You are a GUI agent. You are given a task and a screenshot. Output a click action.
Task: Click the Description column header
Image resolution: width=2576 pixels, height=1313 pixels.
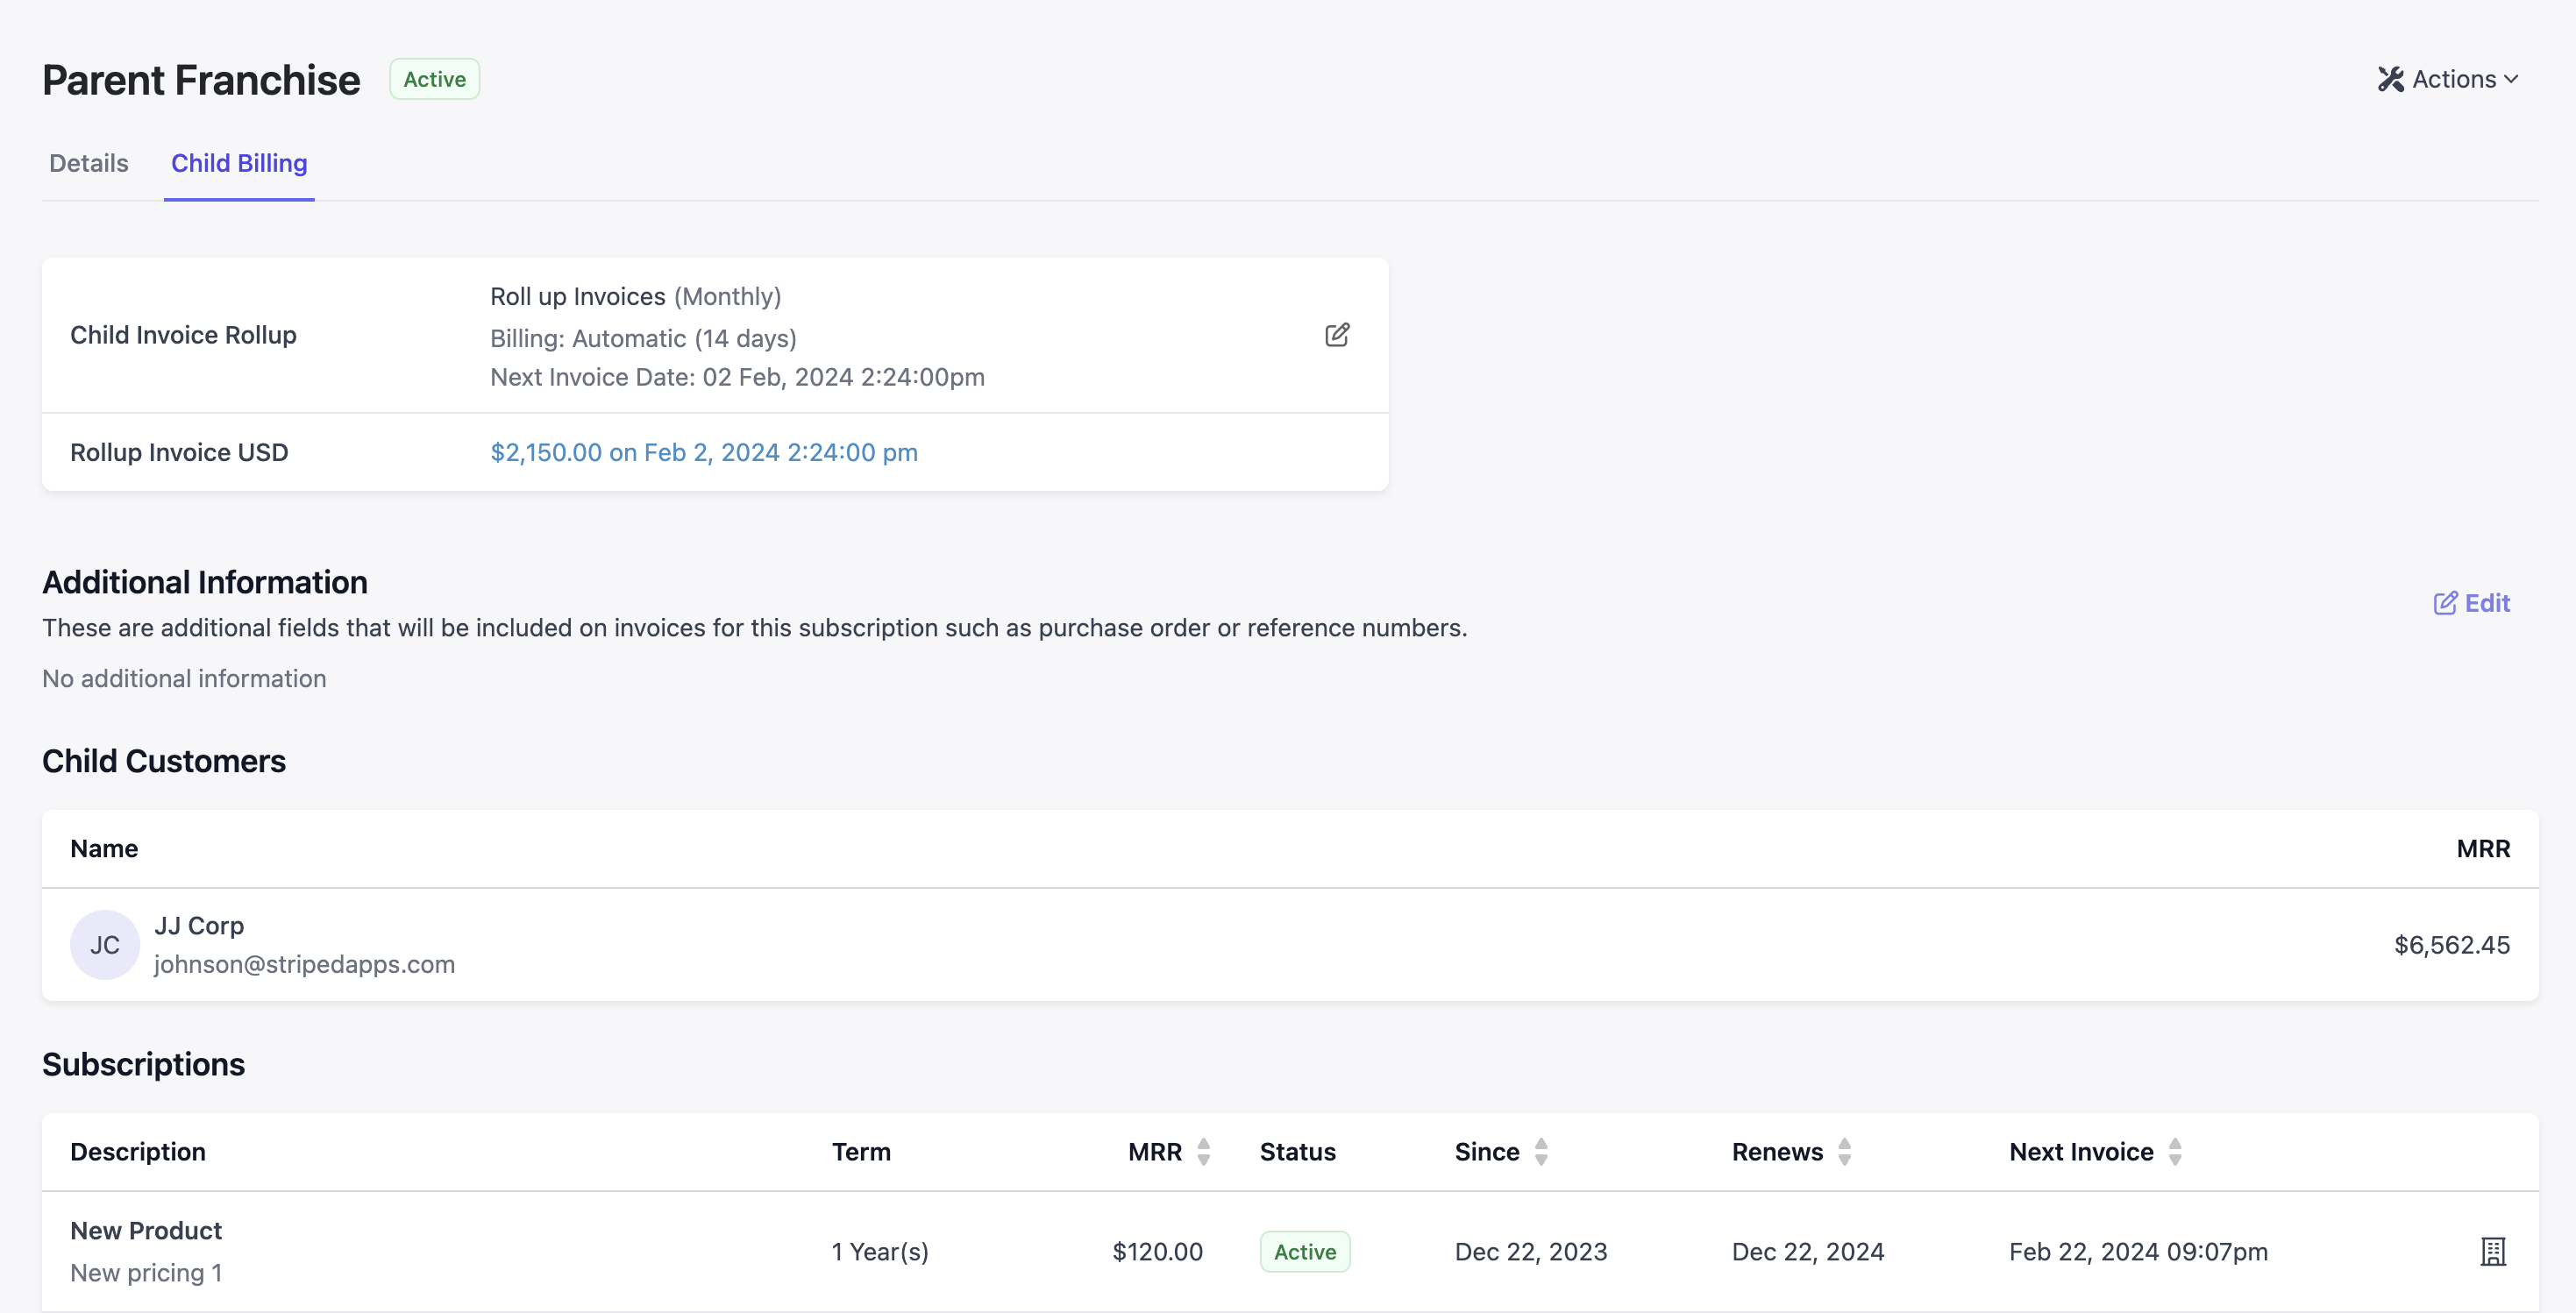click(x=138, y=1152)
